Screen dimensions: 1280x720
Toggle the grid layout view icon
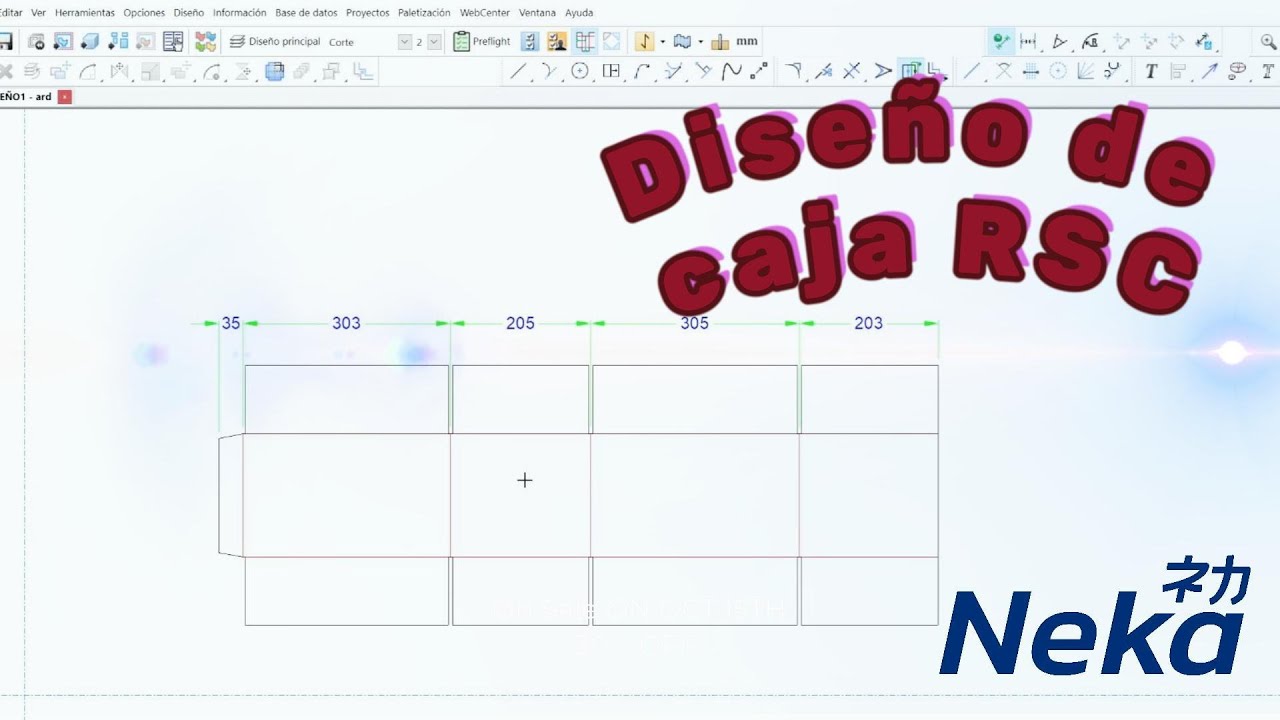tap(585, 41)
